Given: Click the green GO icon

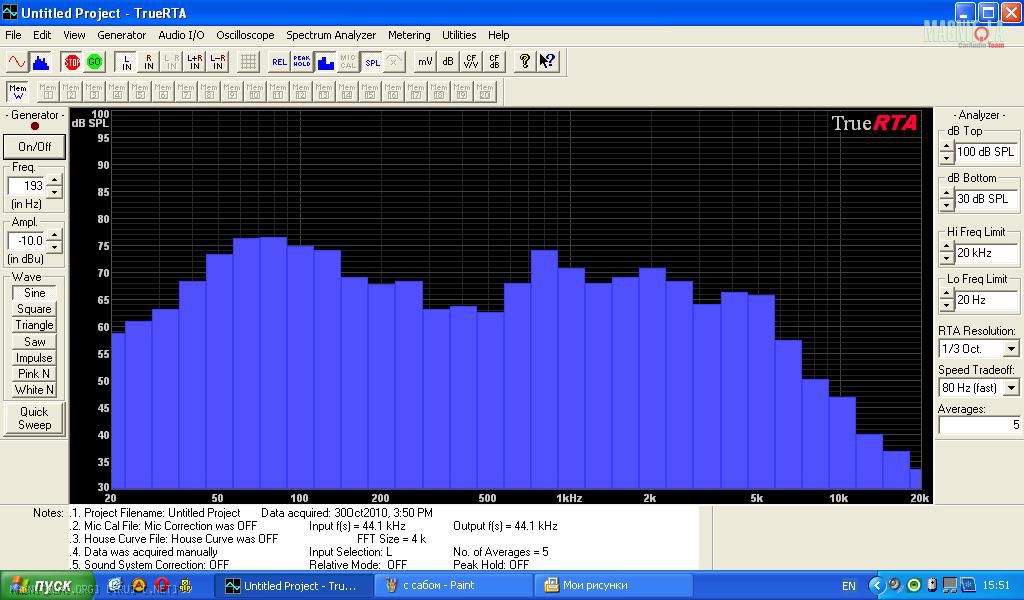Looking at the screenshot, I should (95, 62).
